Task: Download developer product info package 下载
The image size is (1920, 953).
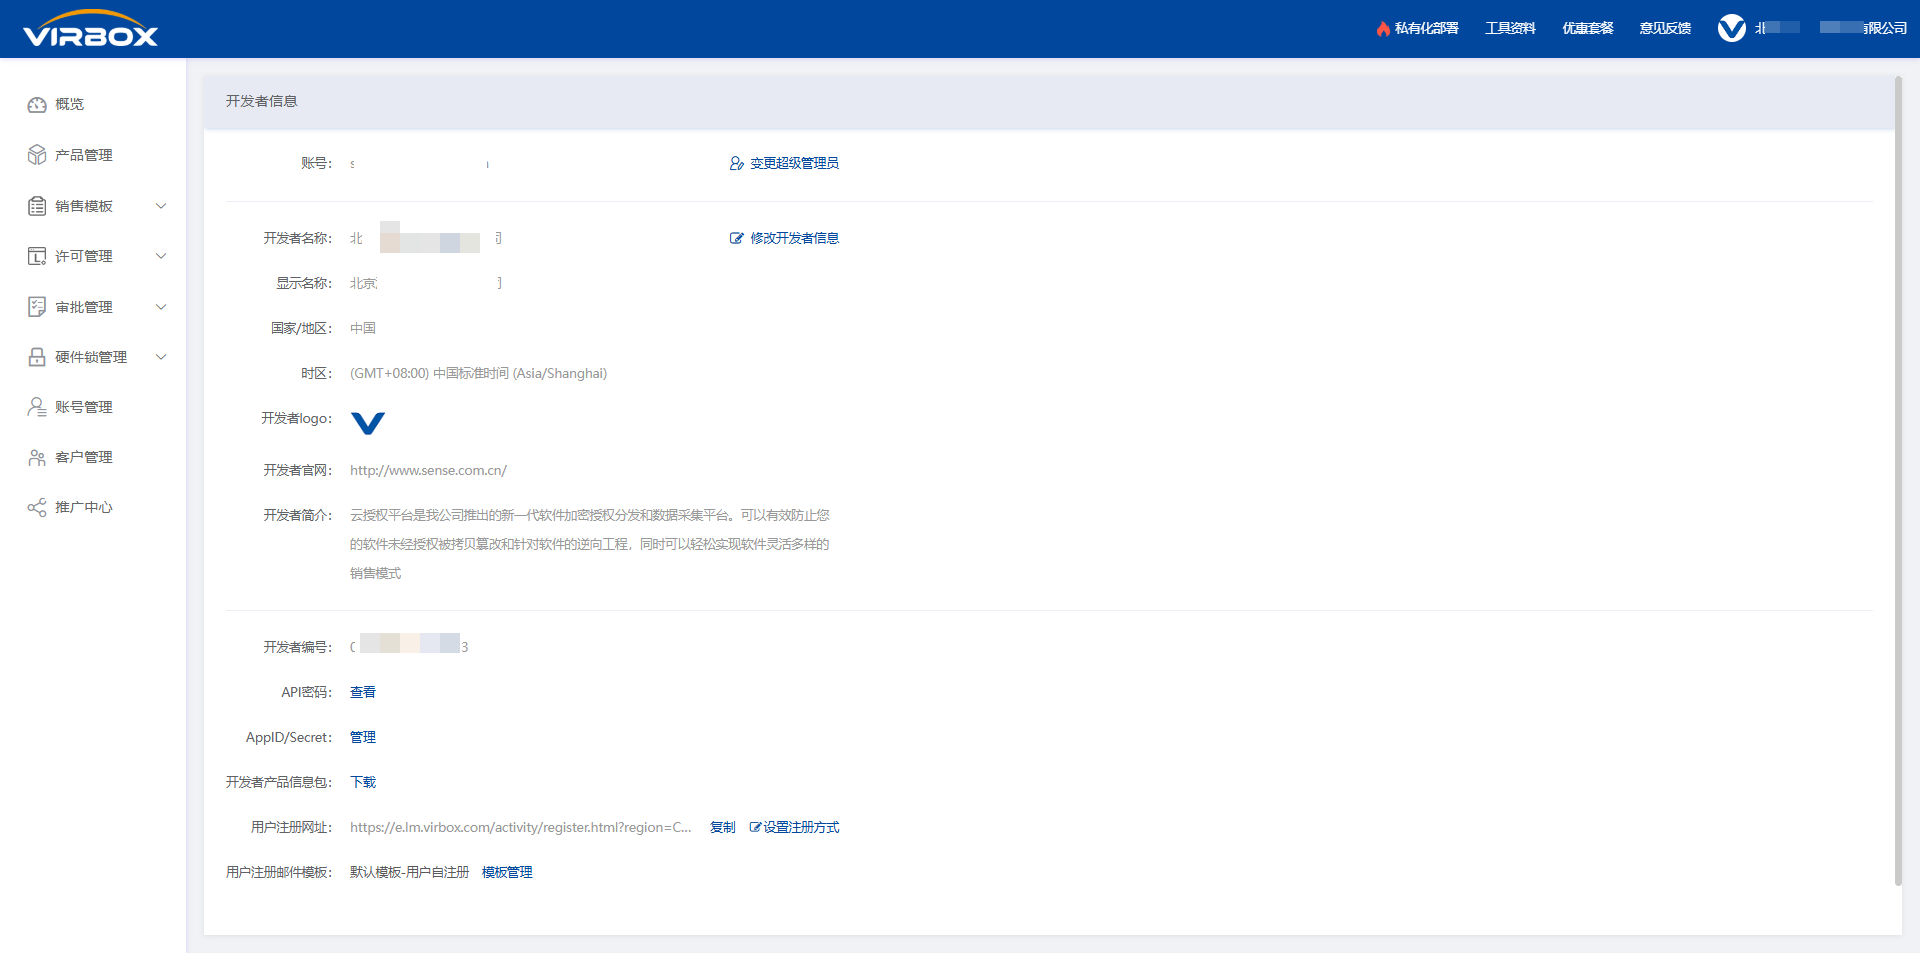Action: pyautogui.click(x=363, y=782)
